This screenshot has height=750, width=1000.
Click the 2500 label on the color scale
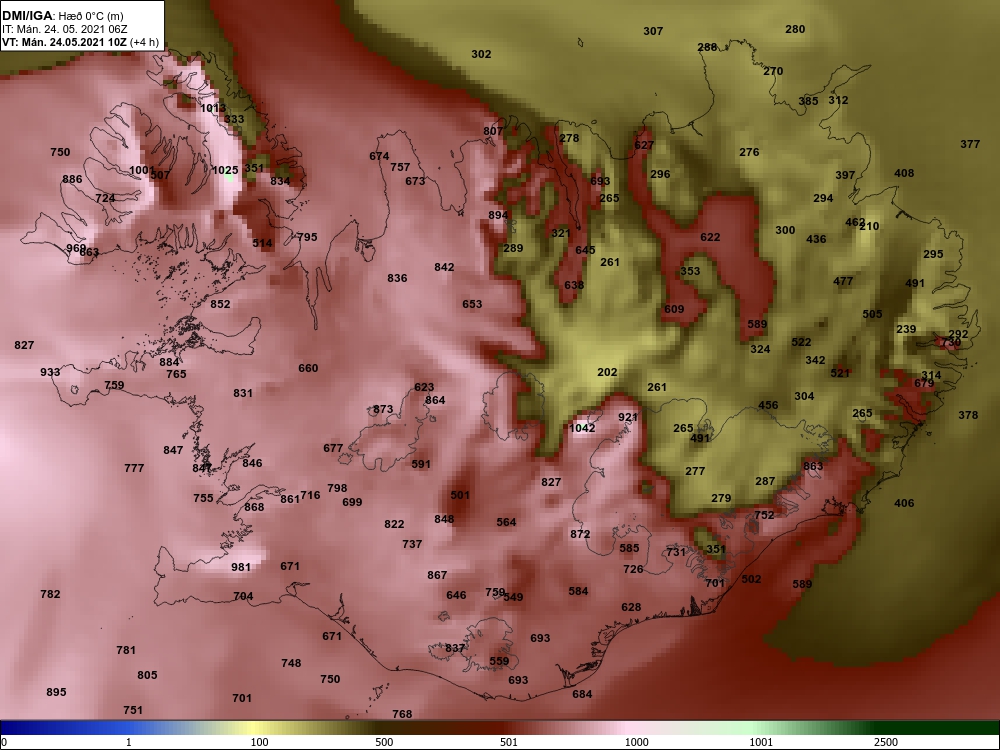pyautogui.click(x=886, y=742)
